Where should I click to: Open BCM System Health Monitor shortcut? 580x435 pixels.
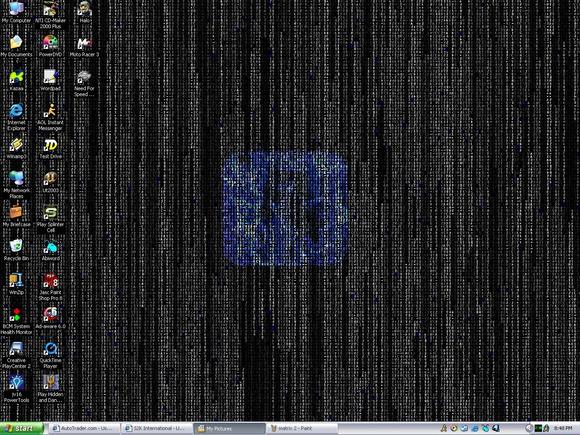16,320
